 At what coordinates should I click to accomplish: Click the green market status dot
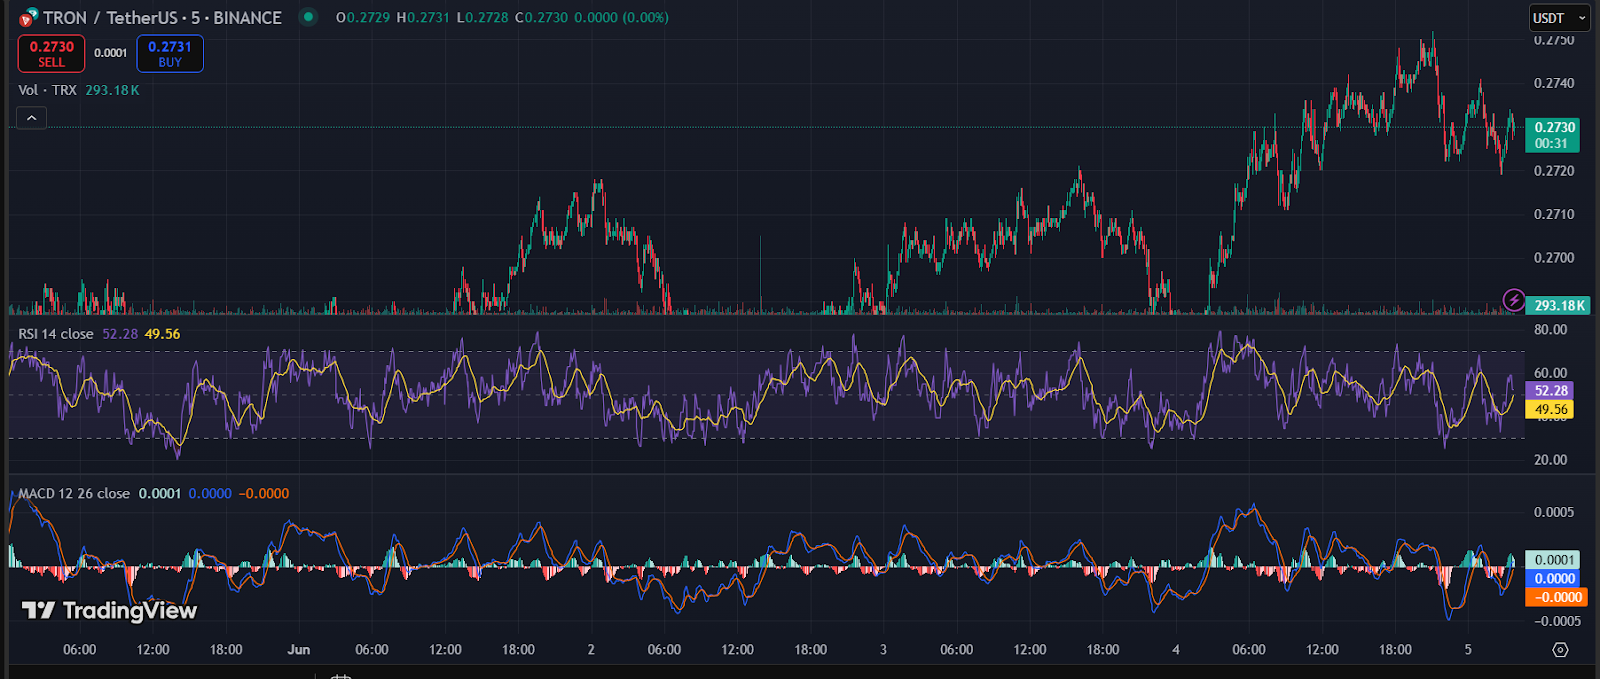(308, 17)
